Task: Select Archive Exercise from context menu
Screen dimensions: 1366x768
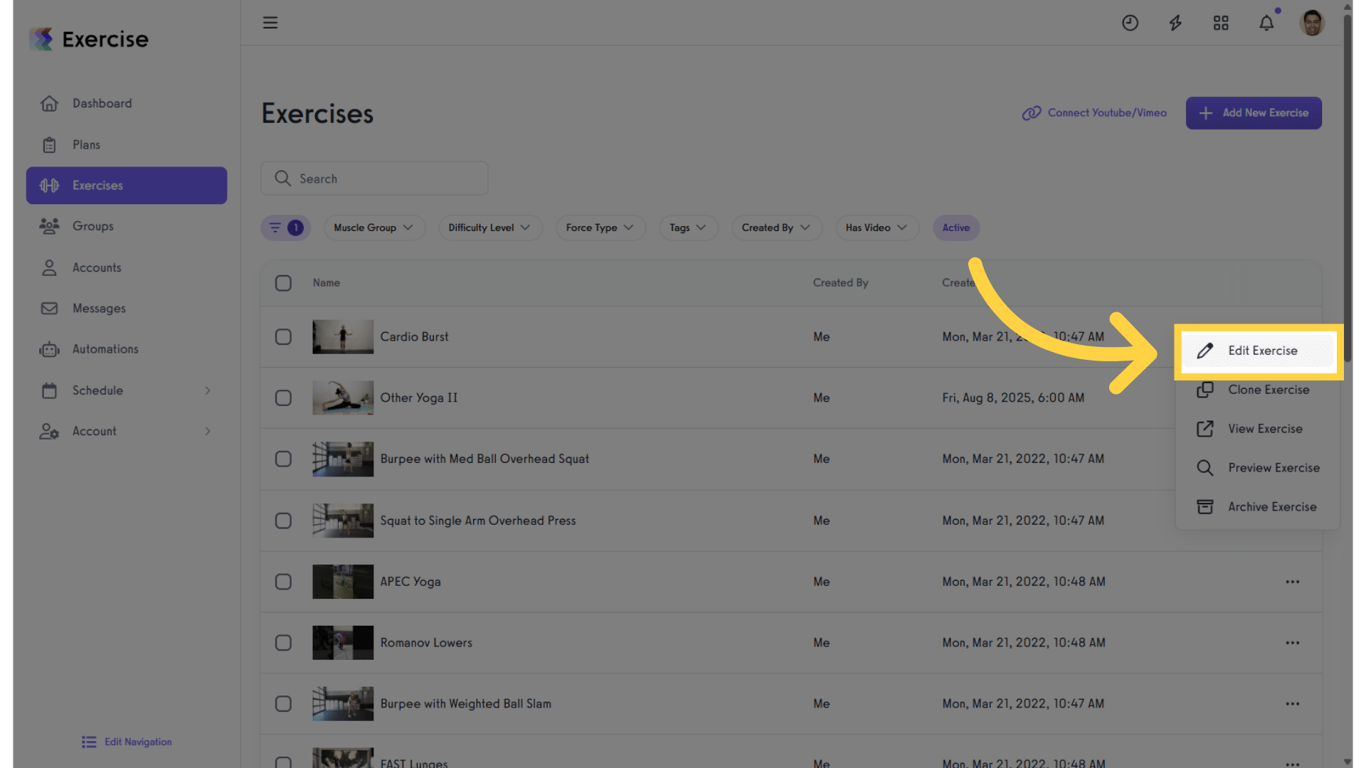Action: [1258, 507]
